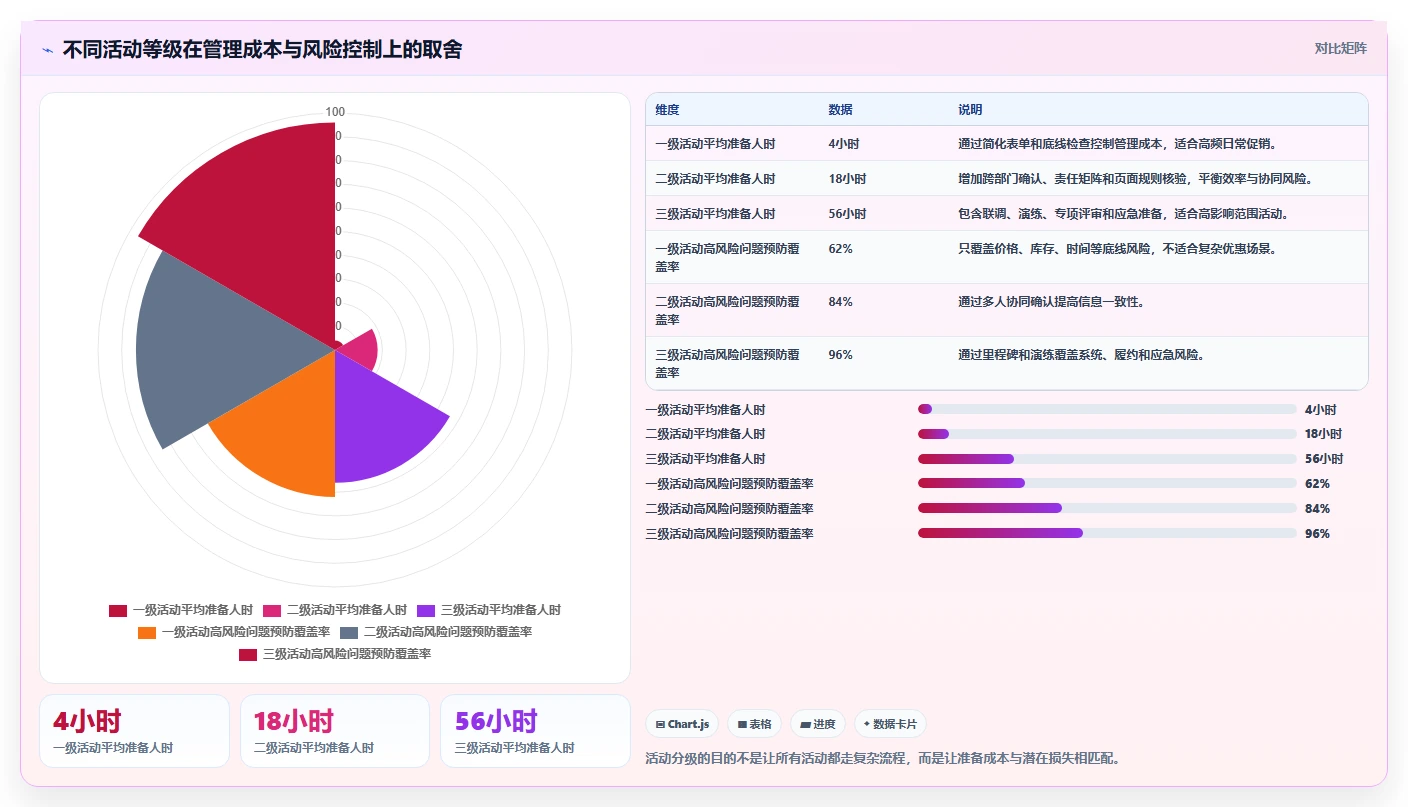This screenshot has width=1408, height=807.
Task: Click the 4小时 data card
Action: [134, 731]
